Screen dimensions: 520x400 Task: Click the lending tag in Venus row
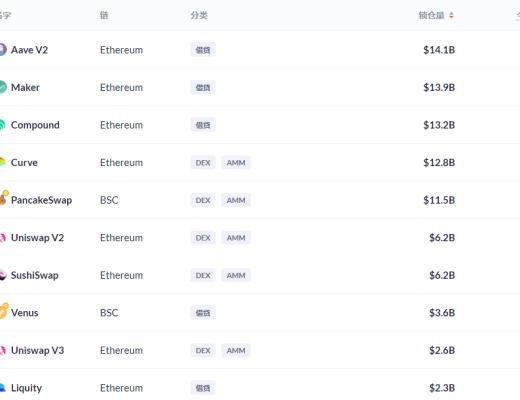[203, 313]
